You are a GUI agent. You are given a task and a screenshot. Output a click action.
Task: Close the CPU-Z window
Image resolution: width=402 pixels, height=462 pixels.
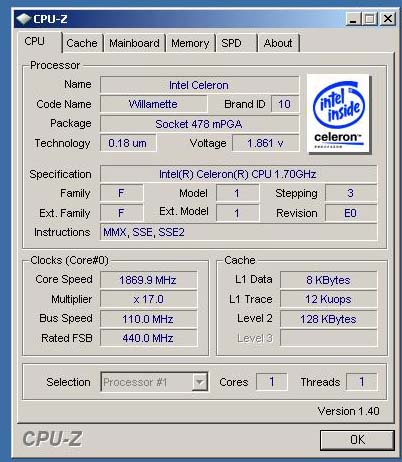pos(388,19)
